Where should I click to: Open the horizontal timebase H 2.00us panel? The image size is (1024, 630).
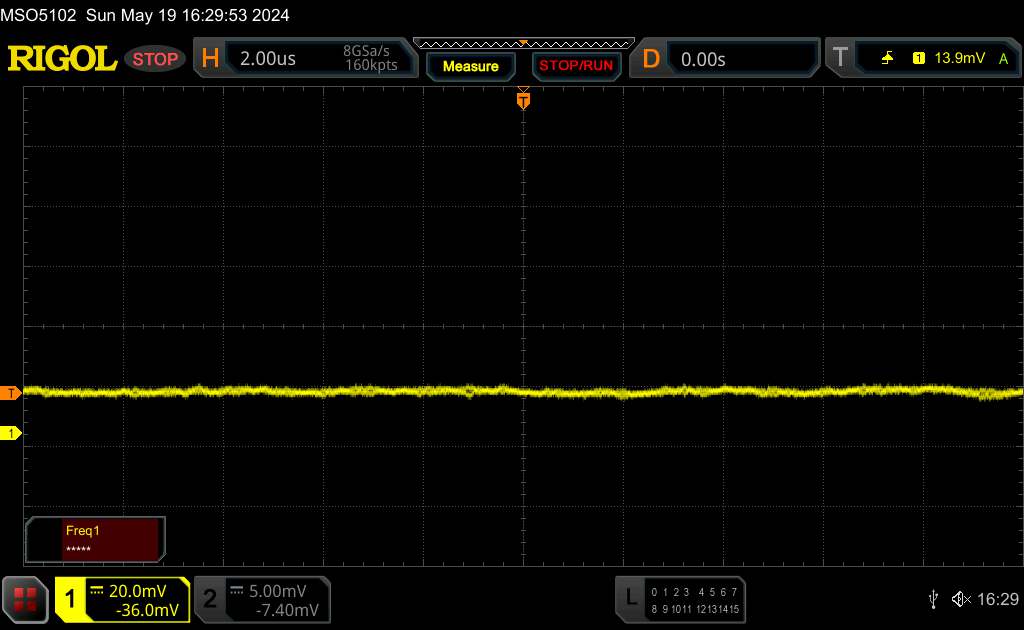[x=305, y=58]
